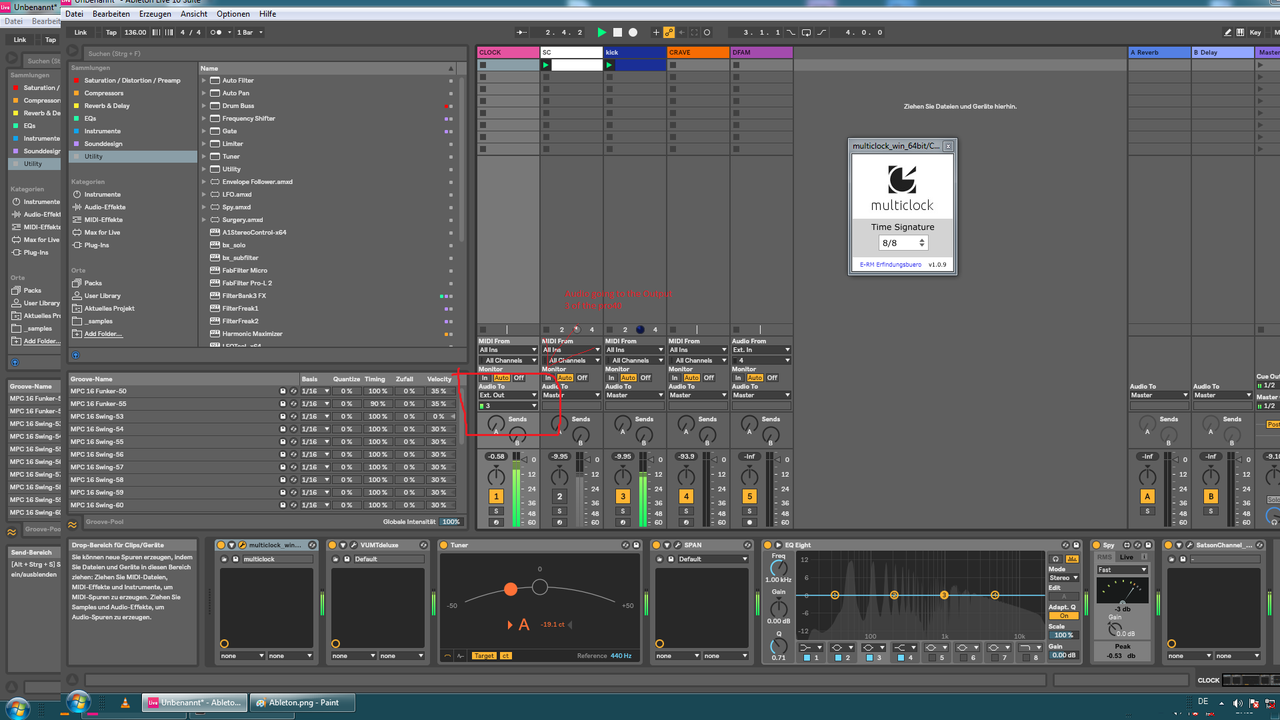Adjust the kick track pan knob
This screenshot has width=1280, height=720.
[622, 476]
